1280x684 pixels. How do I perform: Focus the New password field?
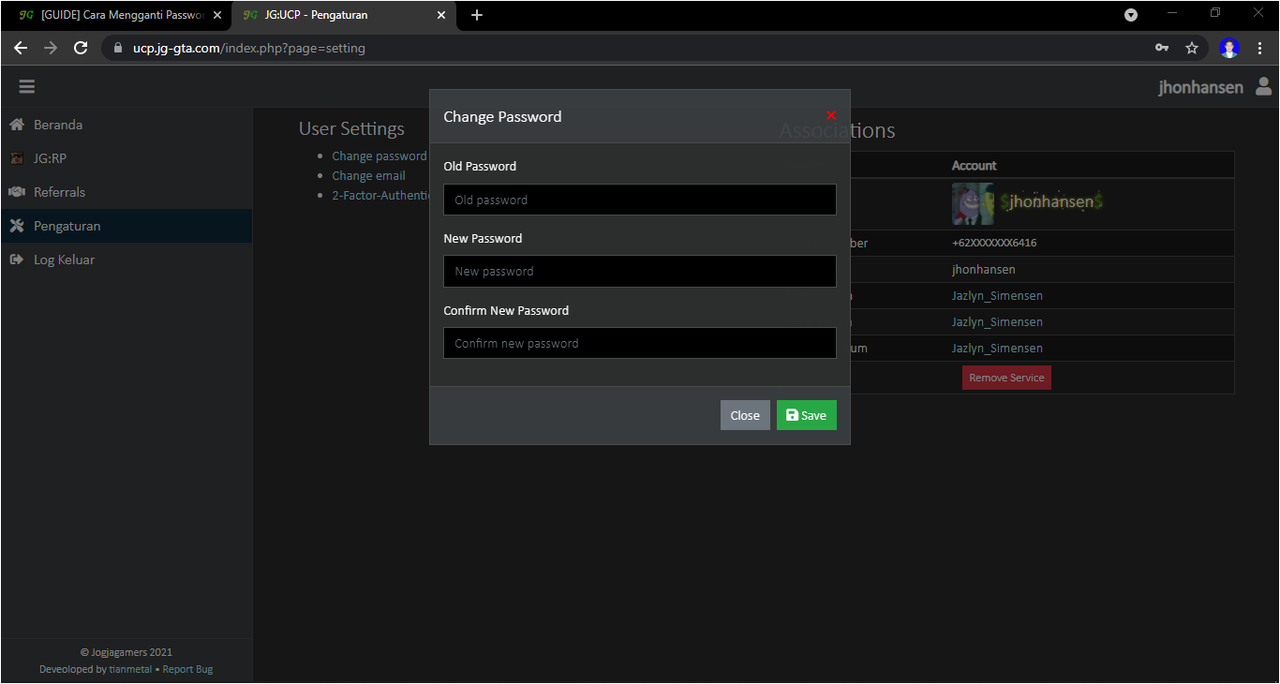tap(640, 271)
